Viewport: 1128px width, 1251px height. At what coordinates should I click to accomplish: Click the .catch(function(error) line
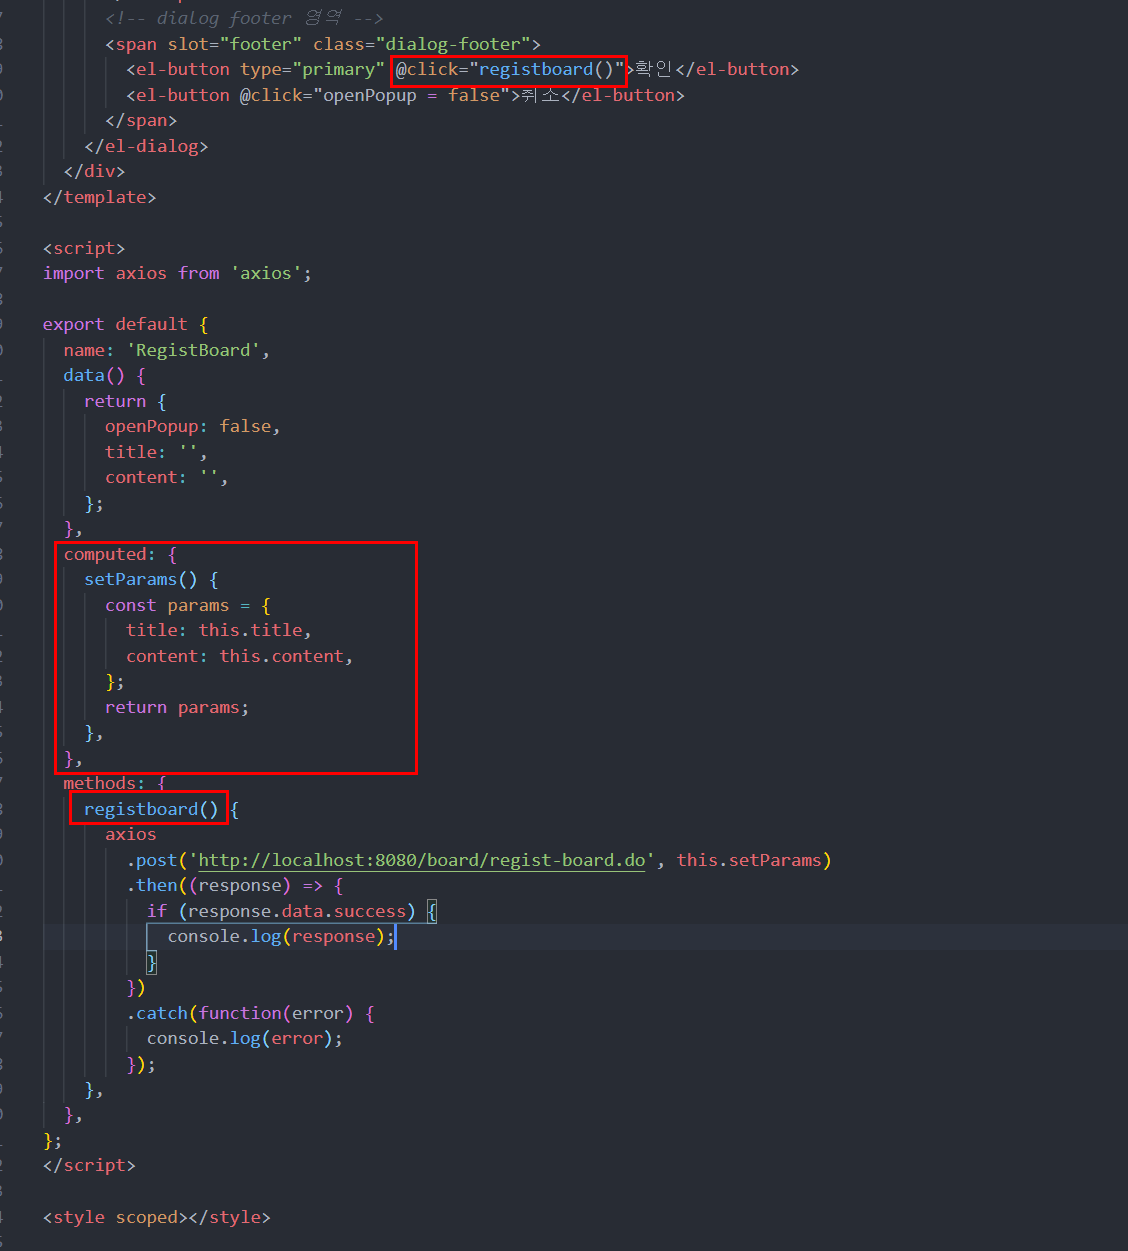(x=250, y=1013)
